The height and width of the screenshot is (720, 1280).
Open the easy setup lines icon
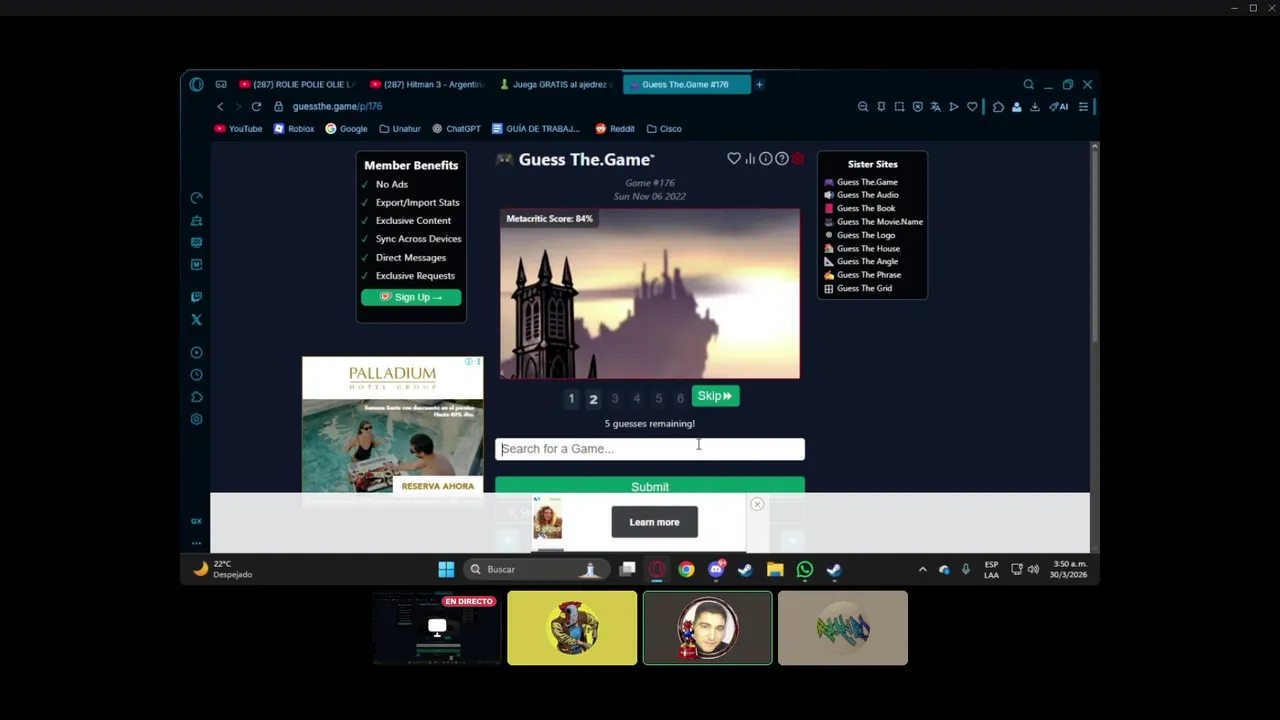click(x=1083, y=107)
